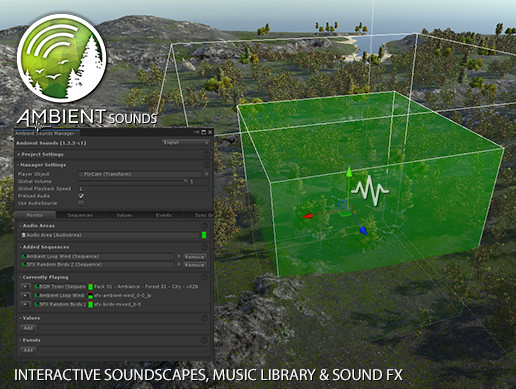The height and width of the screenshot is (389, 516).
Task: Click the Global Playback Speed field
Action: click(144, 189)
